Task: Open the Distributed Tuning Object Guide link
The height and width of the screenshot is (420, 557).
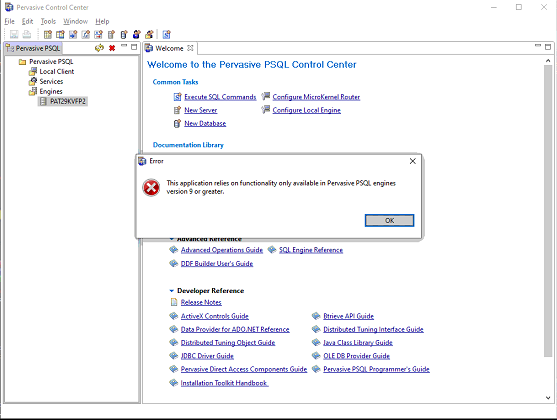Action: (x=228, y=343)
